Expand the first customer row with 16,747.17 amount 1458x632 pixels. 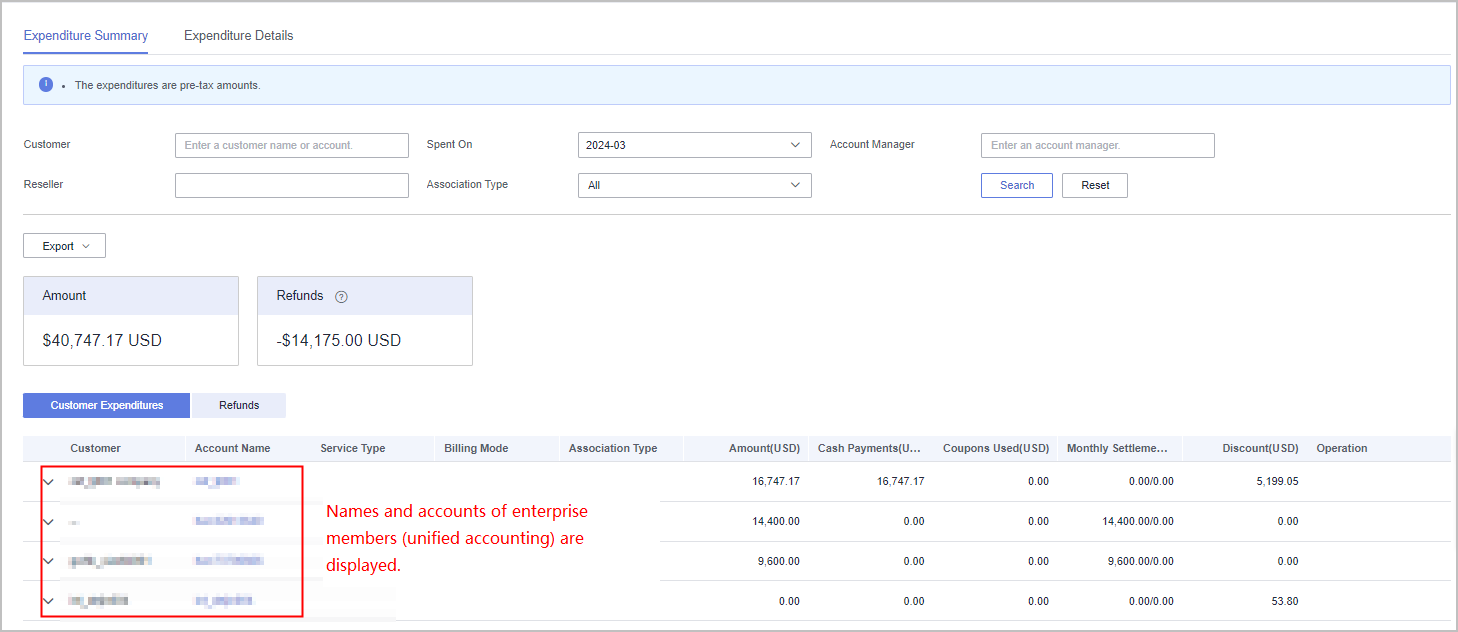48,482
